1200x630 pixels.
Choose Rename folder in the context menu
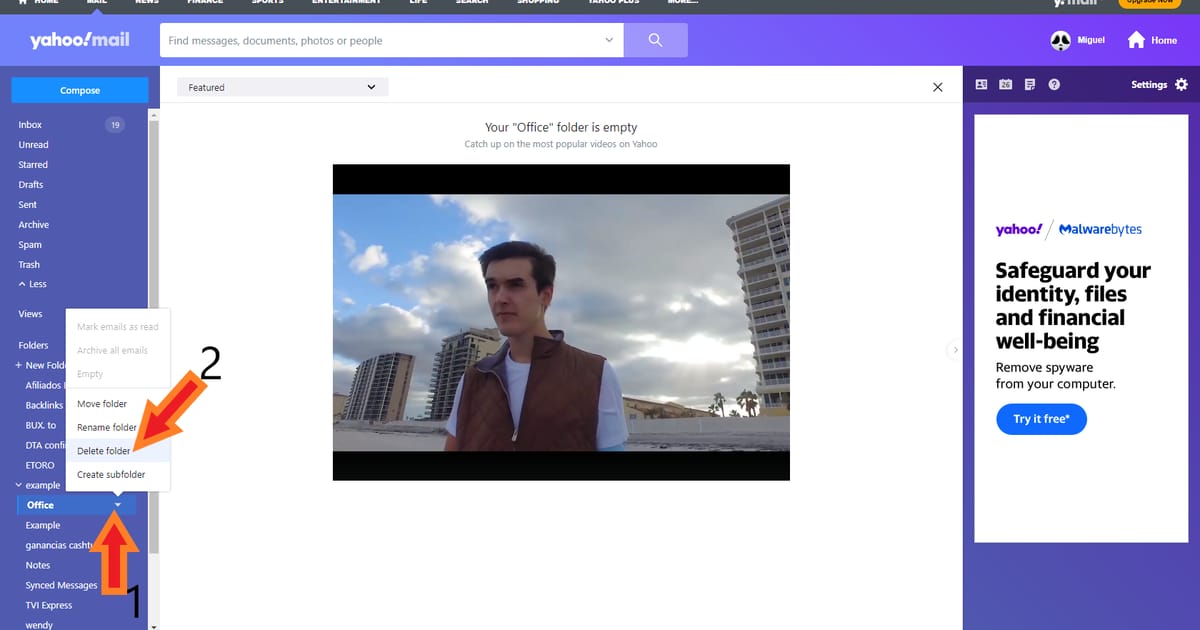point(106,427)
